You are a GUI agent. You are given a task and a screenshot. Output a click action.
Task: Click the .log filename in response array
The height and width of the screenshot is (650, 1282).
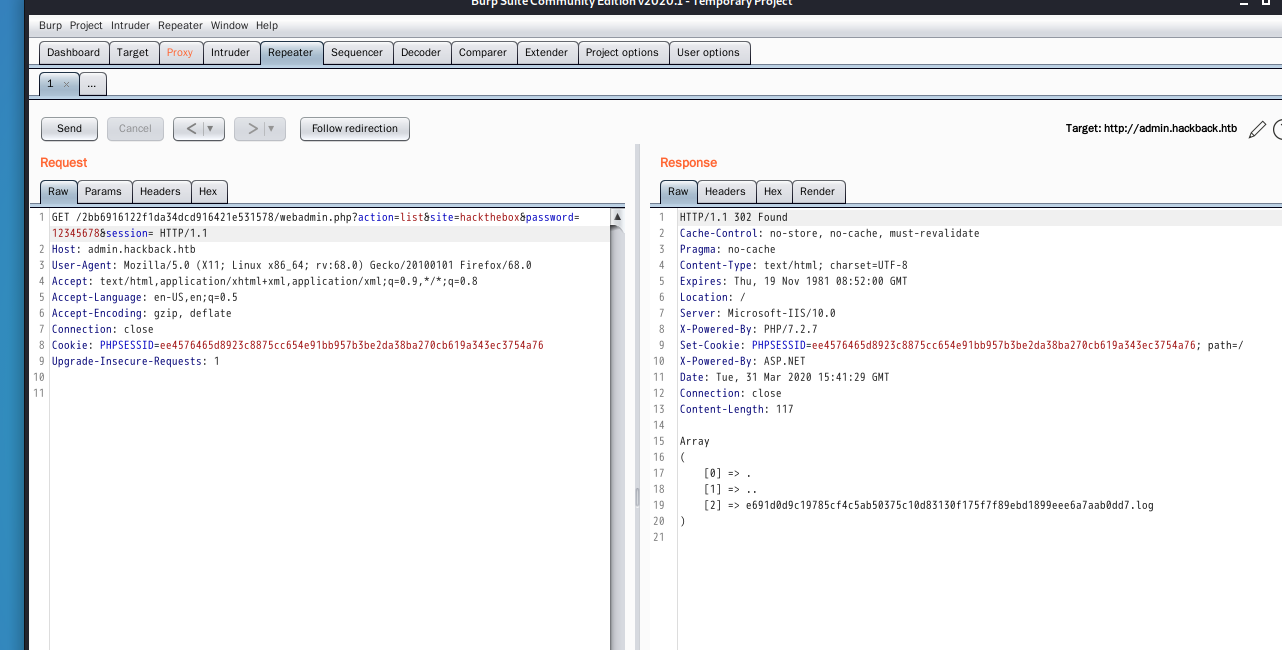tap(950, 505)
